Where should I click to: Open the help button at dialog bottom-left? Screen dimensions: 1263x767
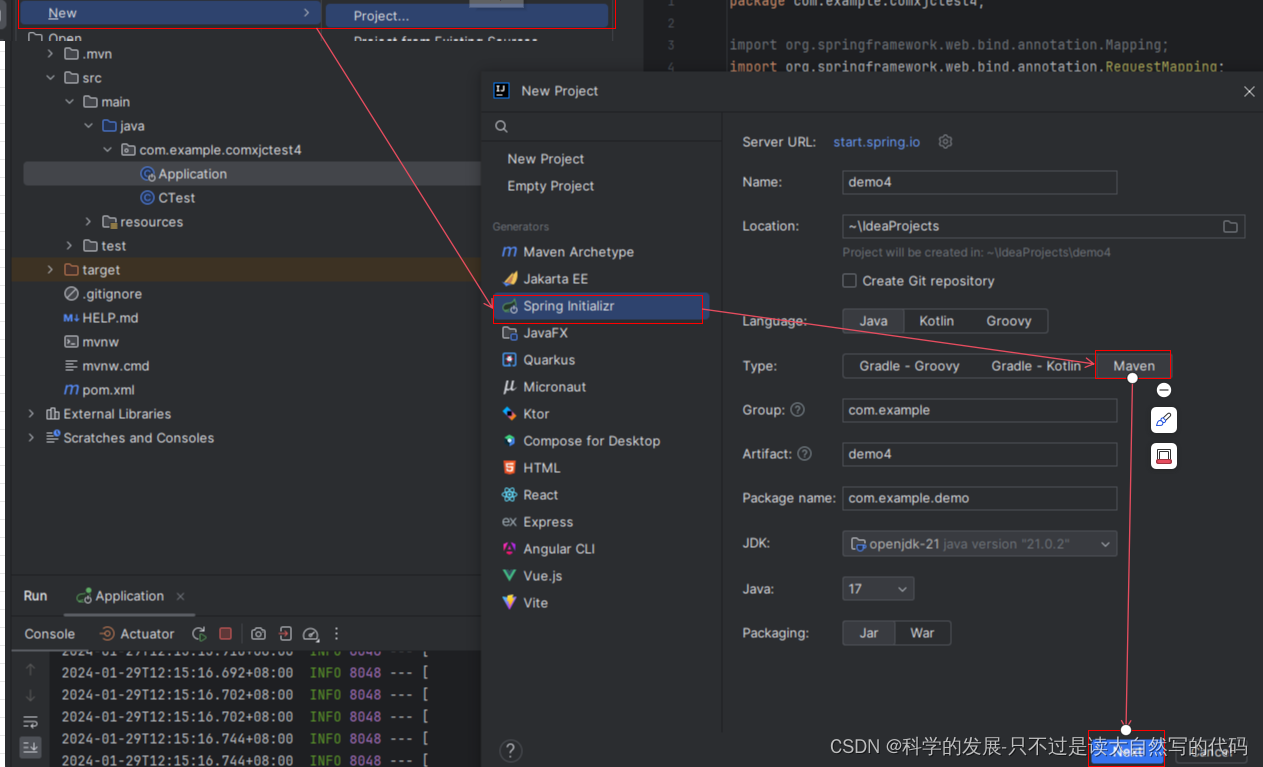[x=510, y=750]
